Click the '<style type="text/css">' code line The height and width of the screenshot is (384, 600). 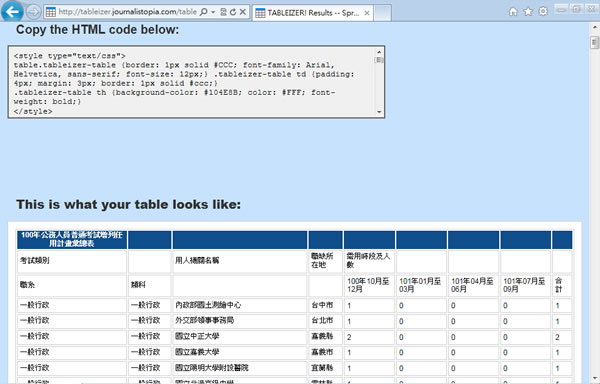70,56
